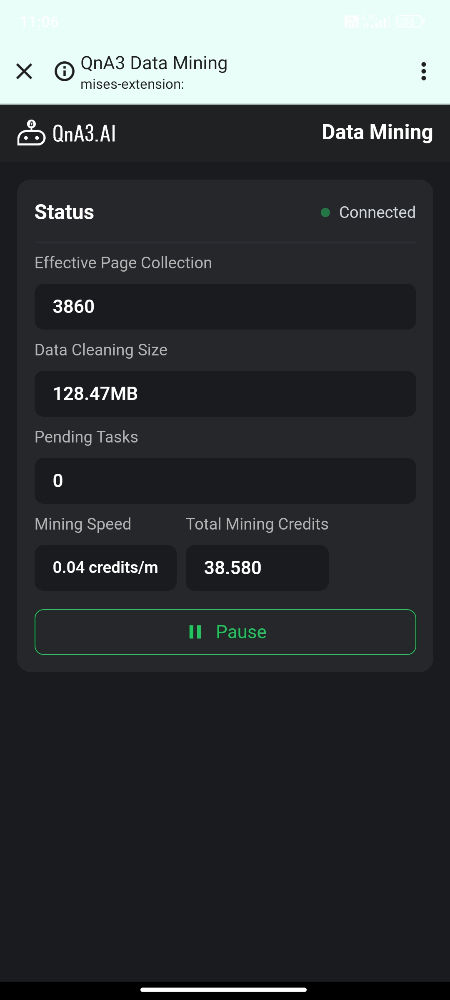Click the Mining Speed 0.04 credits/m box
Viewport: 450px width, 1000px height.
coord(106,568)
